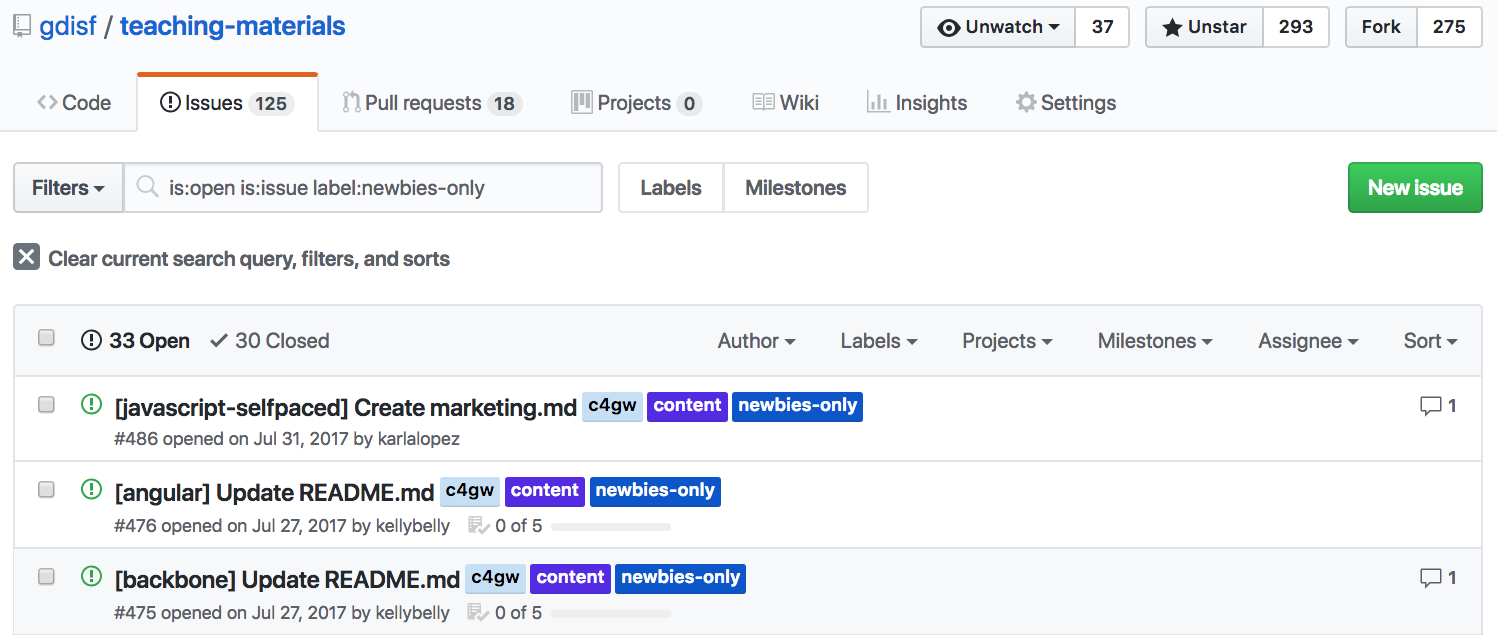
Task: Expand the Assignee filter dropdown
Action: point(1308,341)
